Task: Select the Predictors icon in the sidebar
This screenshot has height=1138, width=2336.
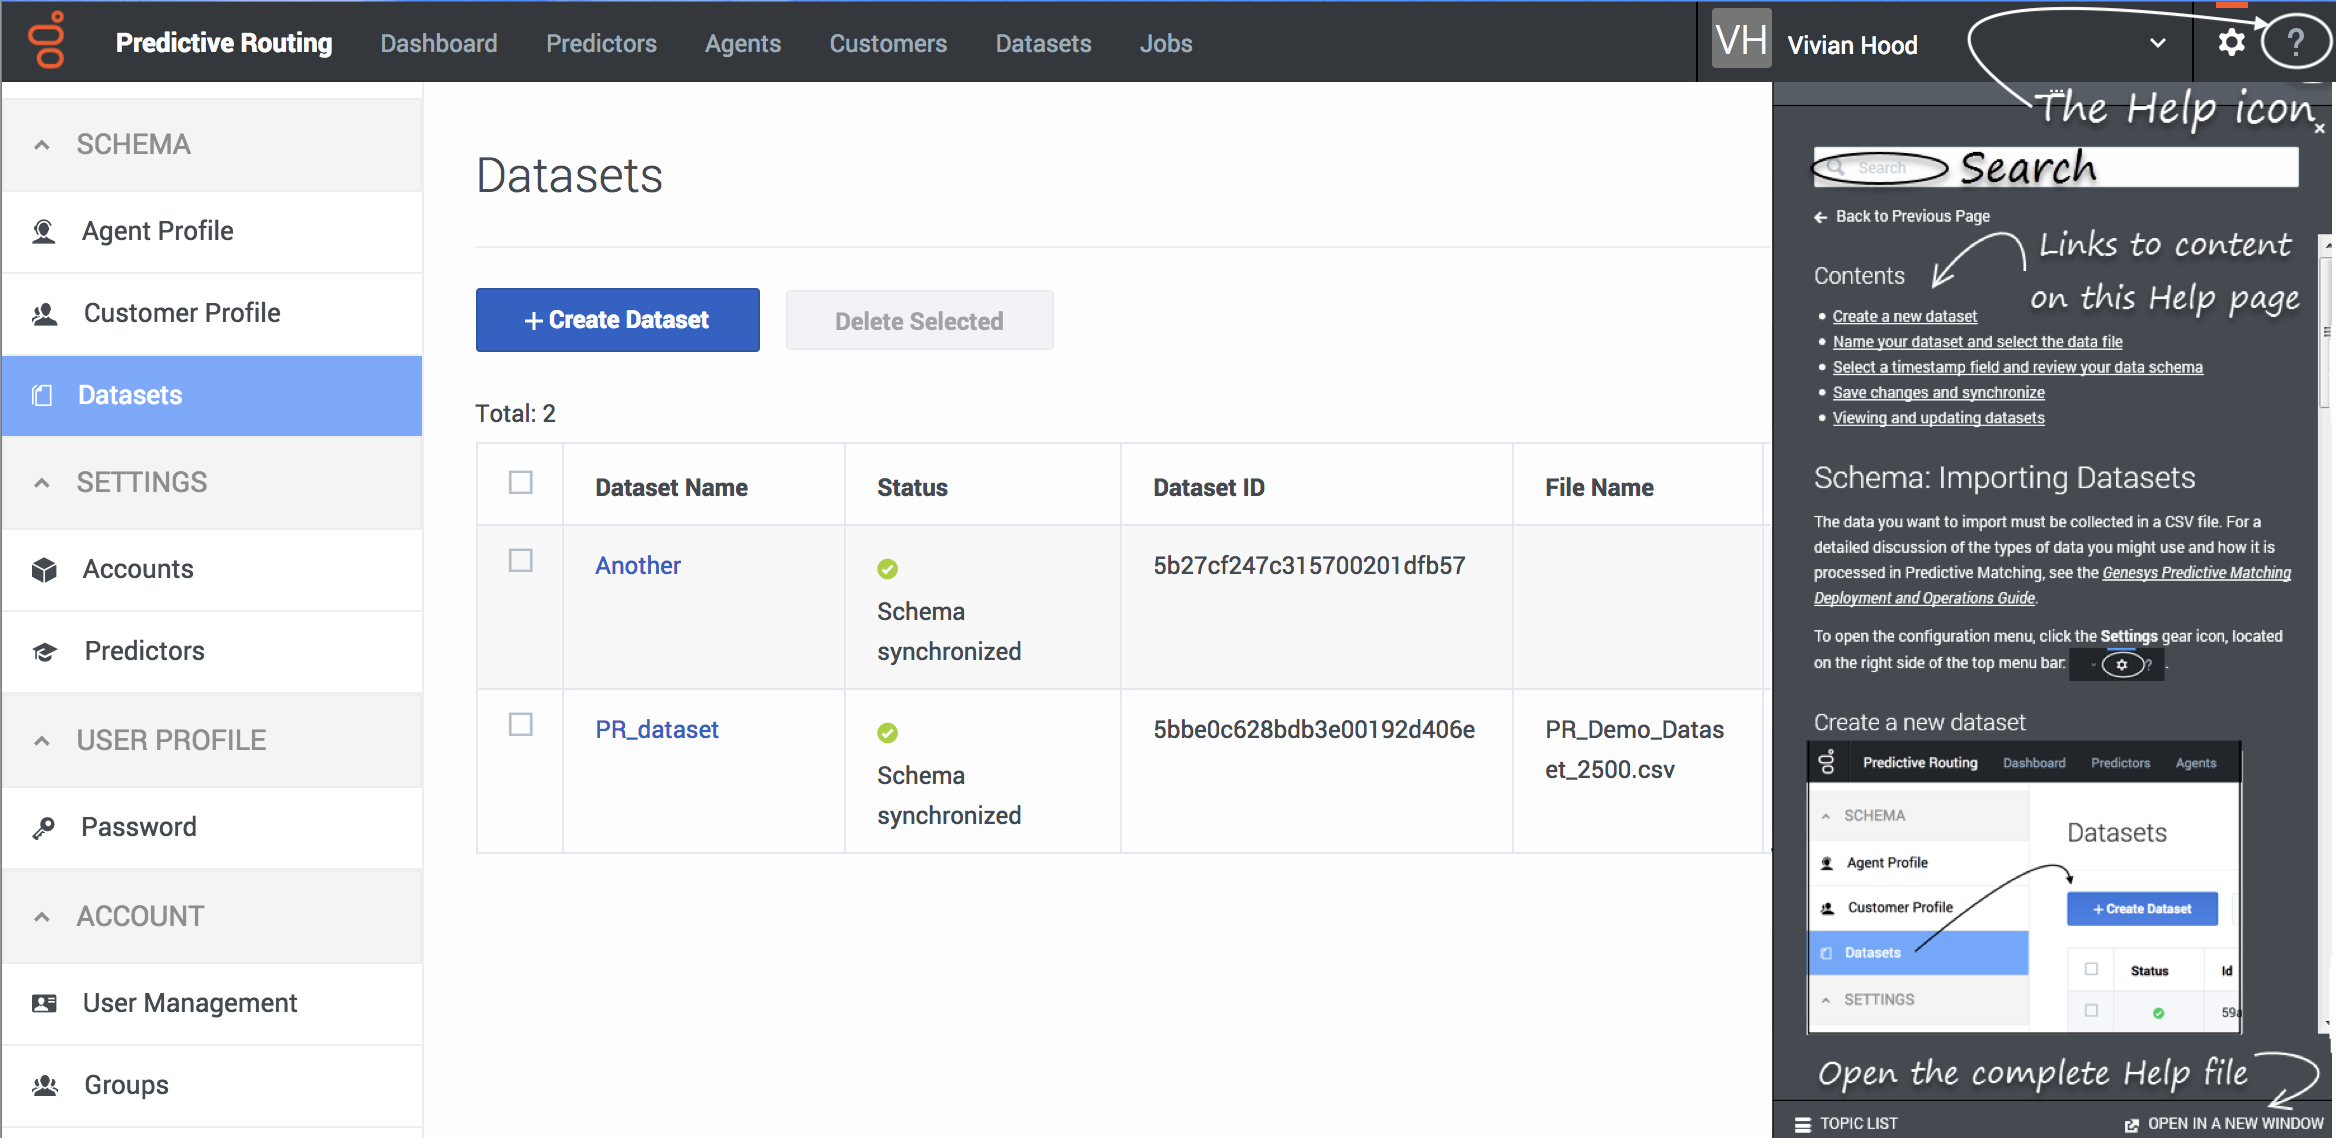Action: 44,651
